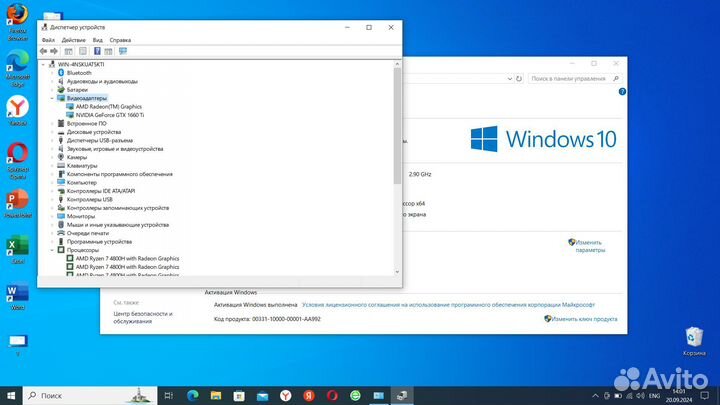Open the Opera browser desktop shortcut
Viewport: 720px width, 405px height.
(x=17, y=154)
